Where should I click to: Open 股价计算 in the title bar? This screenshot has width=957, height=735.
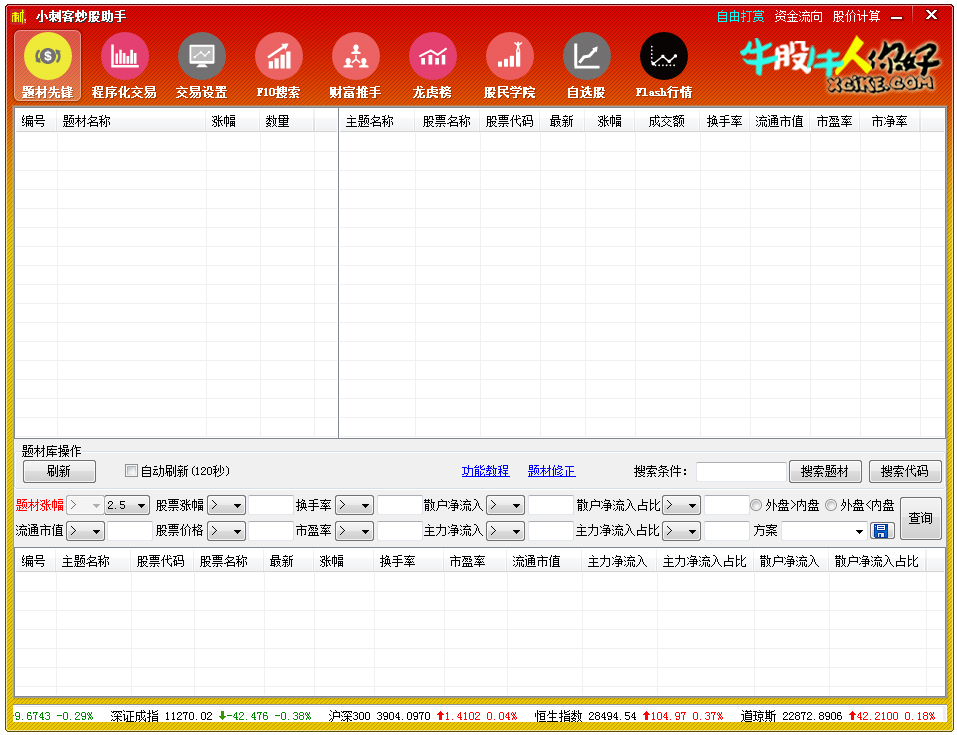click(x=856, y=16)
